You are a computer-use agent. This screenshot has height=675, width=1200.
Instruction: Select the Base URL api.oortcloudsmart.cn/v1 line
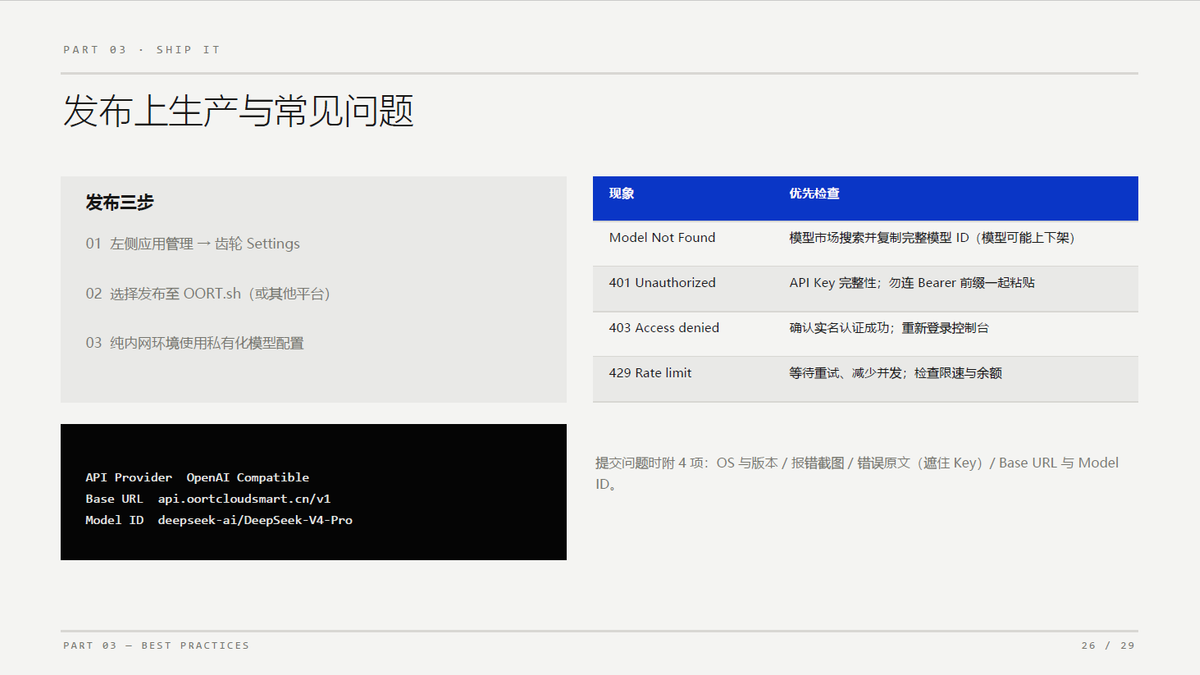coord(208,498)
